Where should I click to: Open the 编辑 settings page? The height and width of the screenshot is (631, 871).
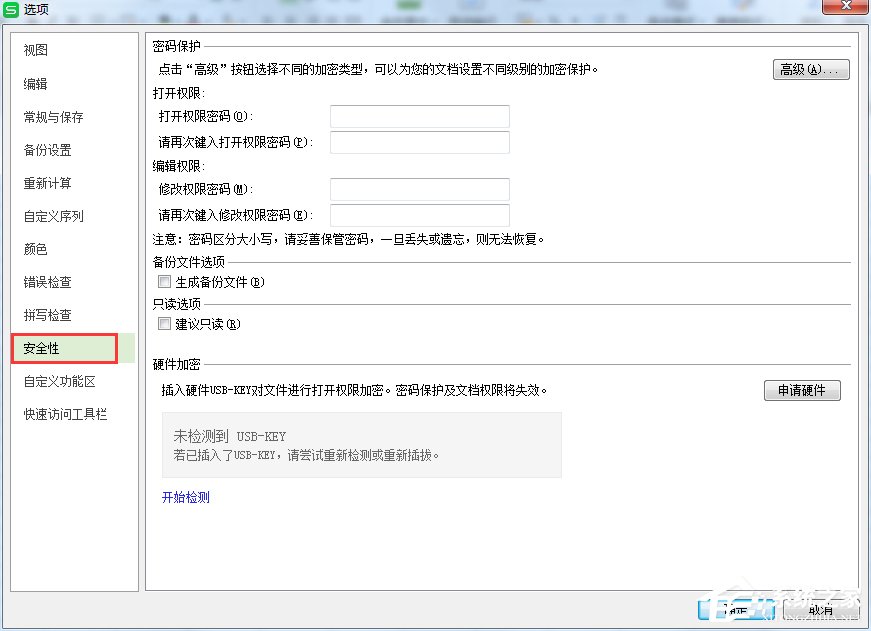click(34, 83)
